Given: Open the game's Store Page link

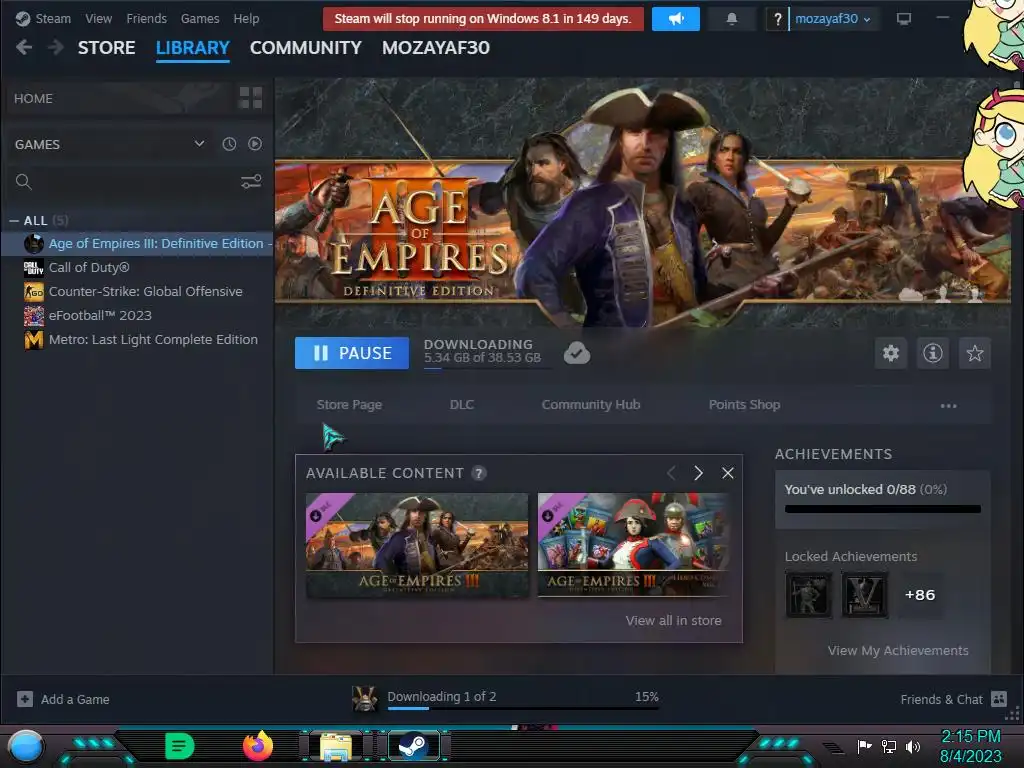Looking at the screenshot, I should 349,405.
